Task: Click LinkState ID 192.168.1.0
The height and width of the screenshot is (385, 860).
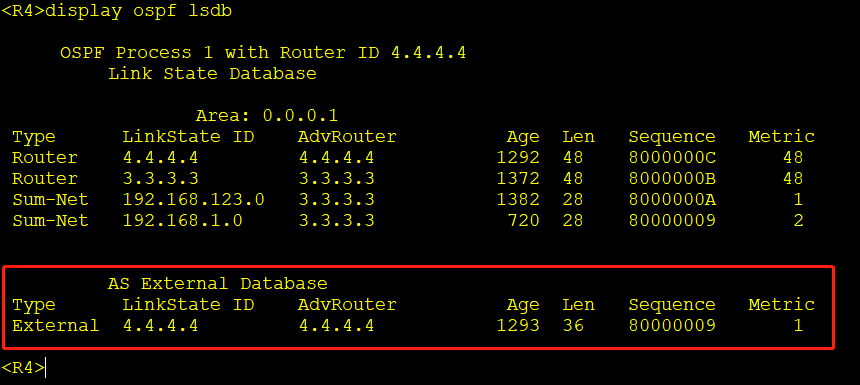Action: click(x=183, y=221)
